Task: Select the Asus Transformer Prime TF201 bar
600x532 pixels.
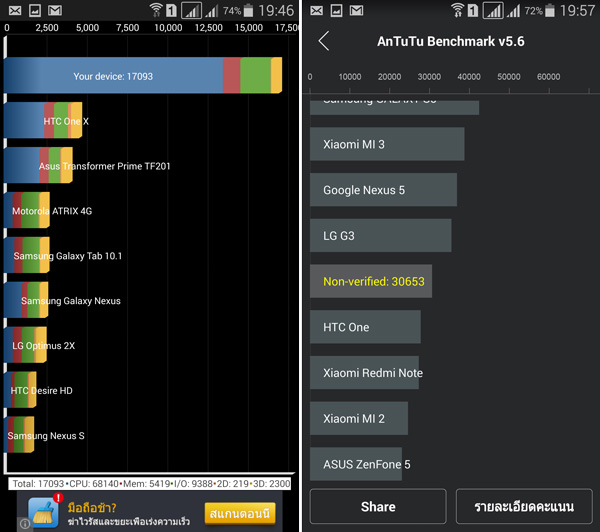Action: pos(38,165)
